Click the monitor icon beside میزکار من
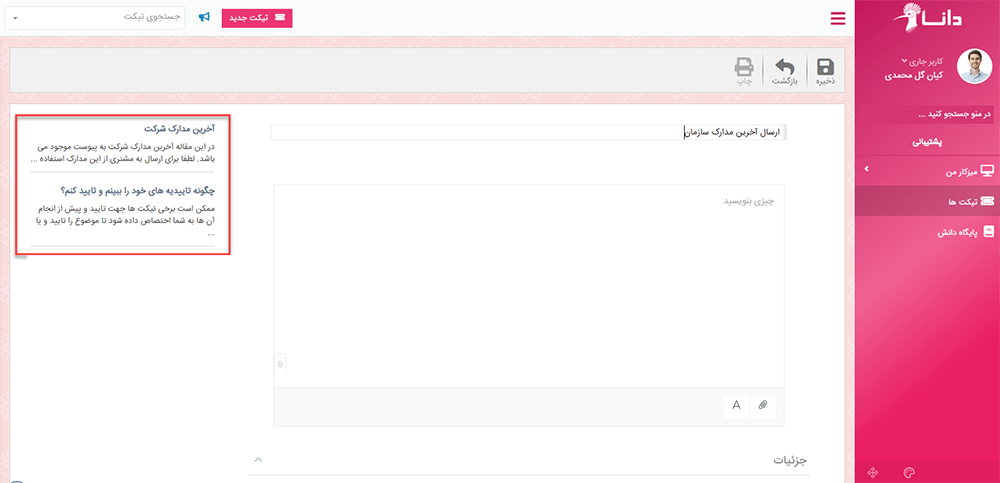 coord(987,170)
